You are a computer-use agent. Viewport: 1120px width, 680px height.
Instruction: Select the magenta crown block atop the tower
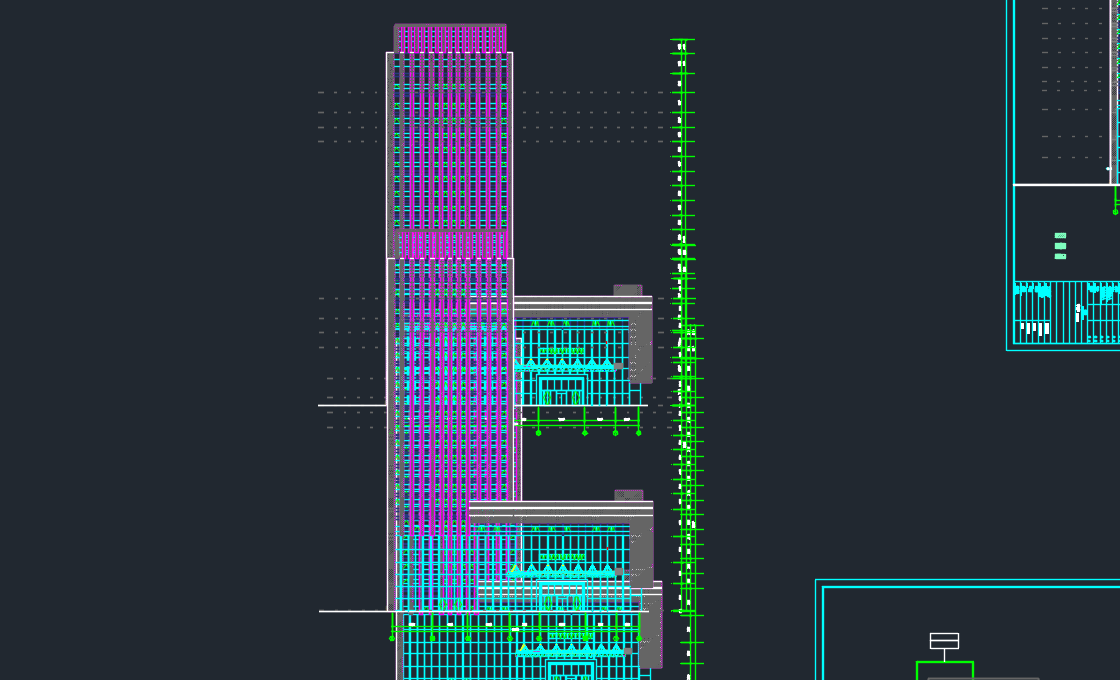tap(450, 39)
